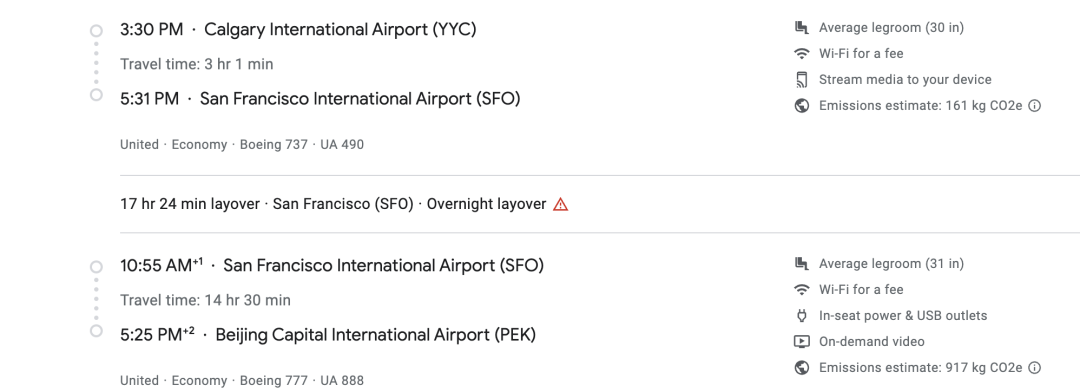Click the 5:31 PM San Francisco arrival text
The image size is (1080, 392).
click(320, 99)
